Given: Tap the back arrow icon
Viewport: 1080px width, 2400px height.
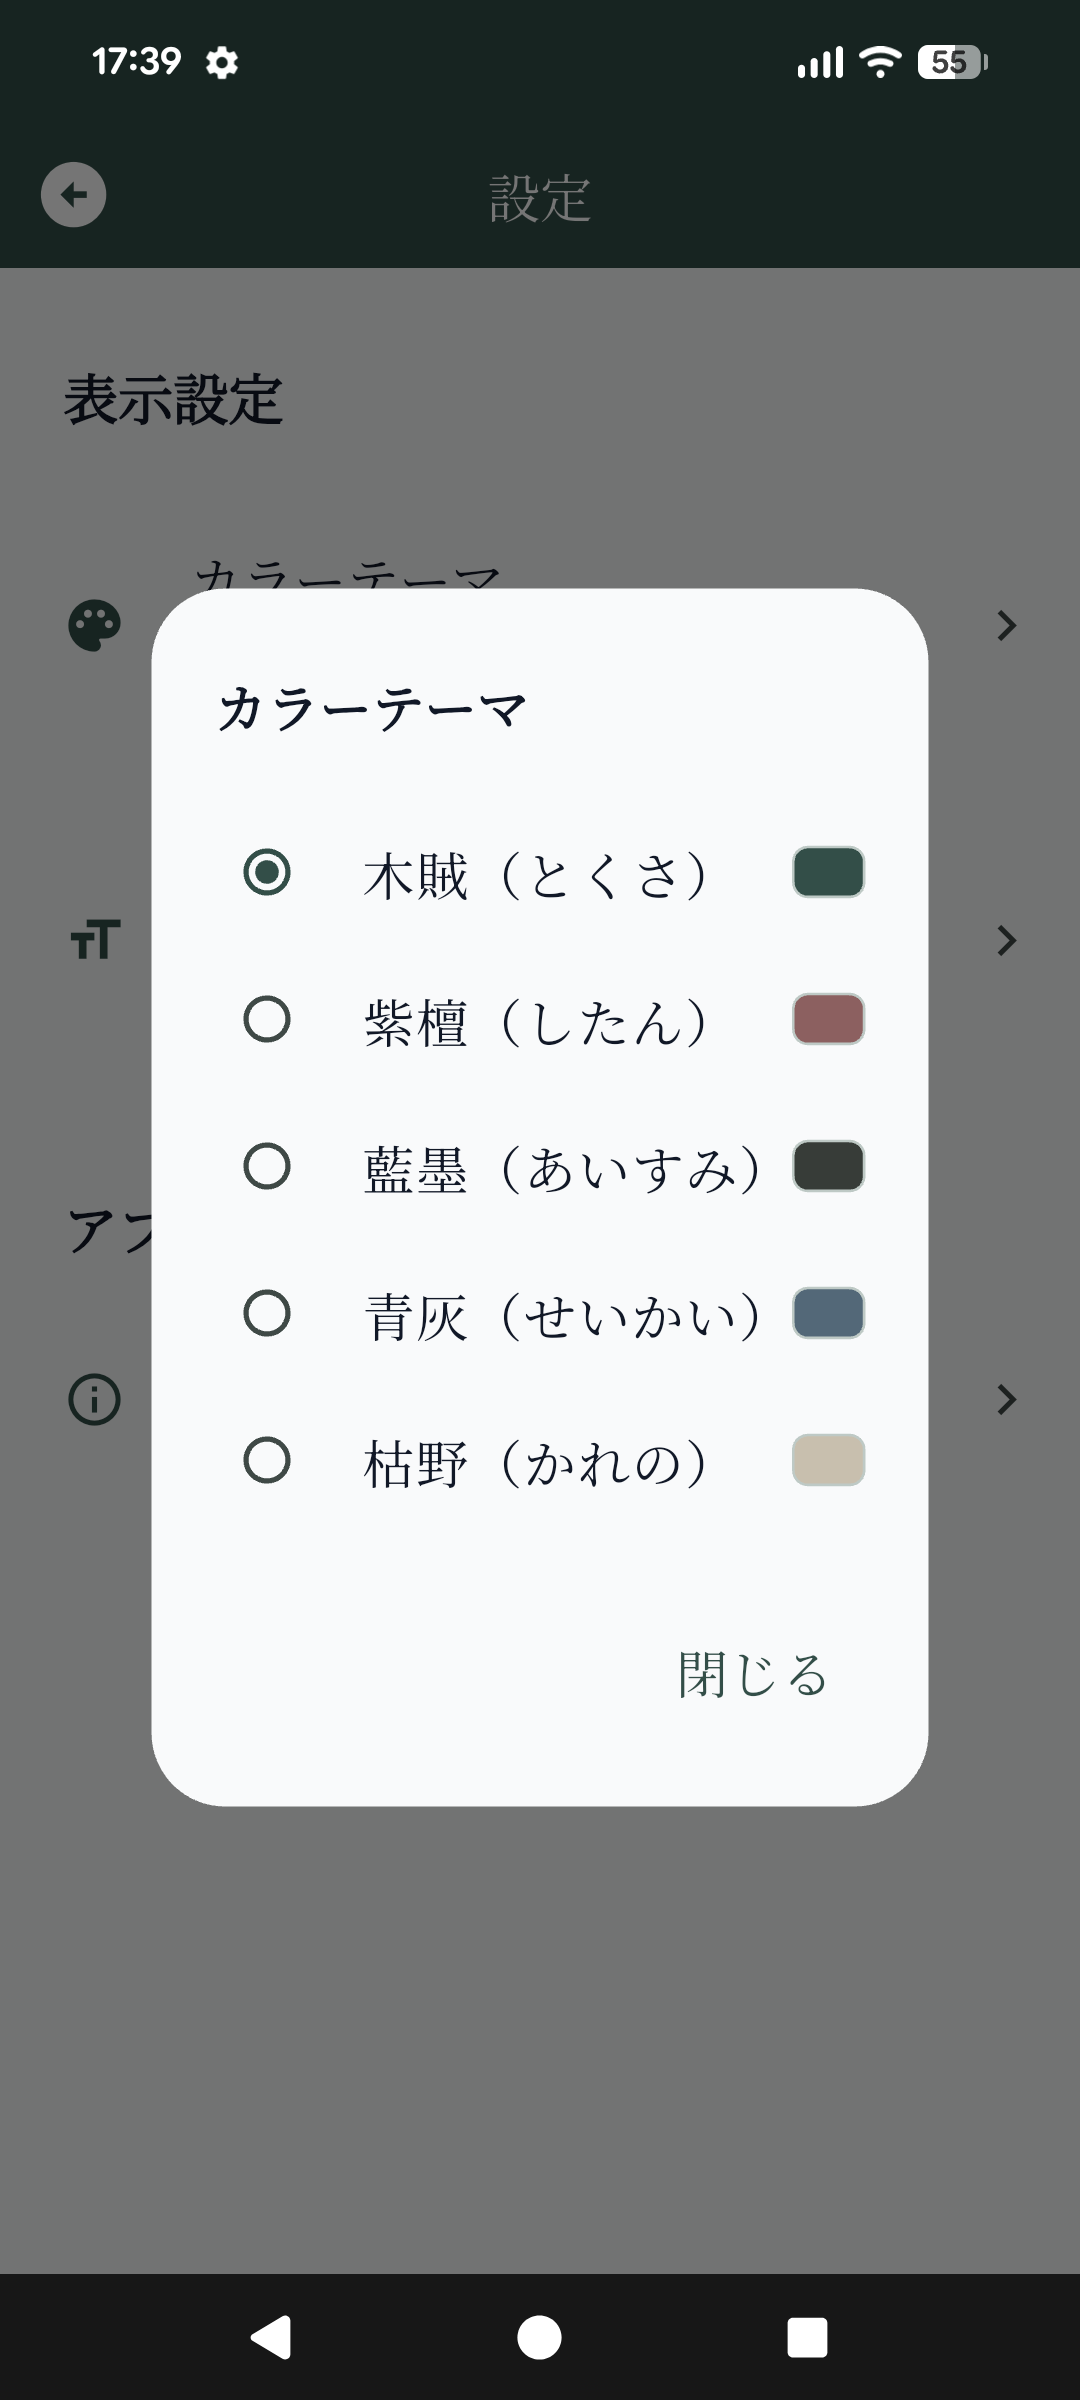Looking at the screenshot, I should (x=73, y=194).
